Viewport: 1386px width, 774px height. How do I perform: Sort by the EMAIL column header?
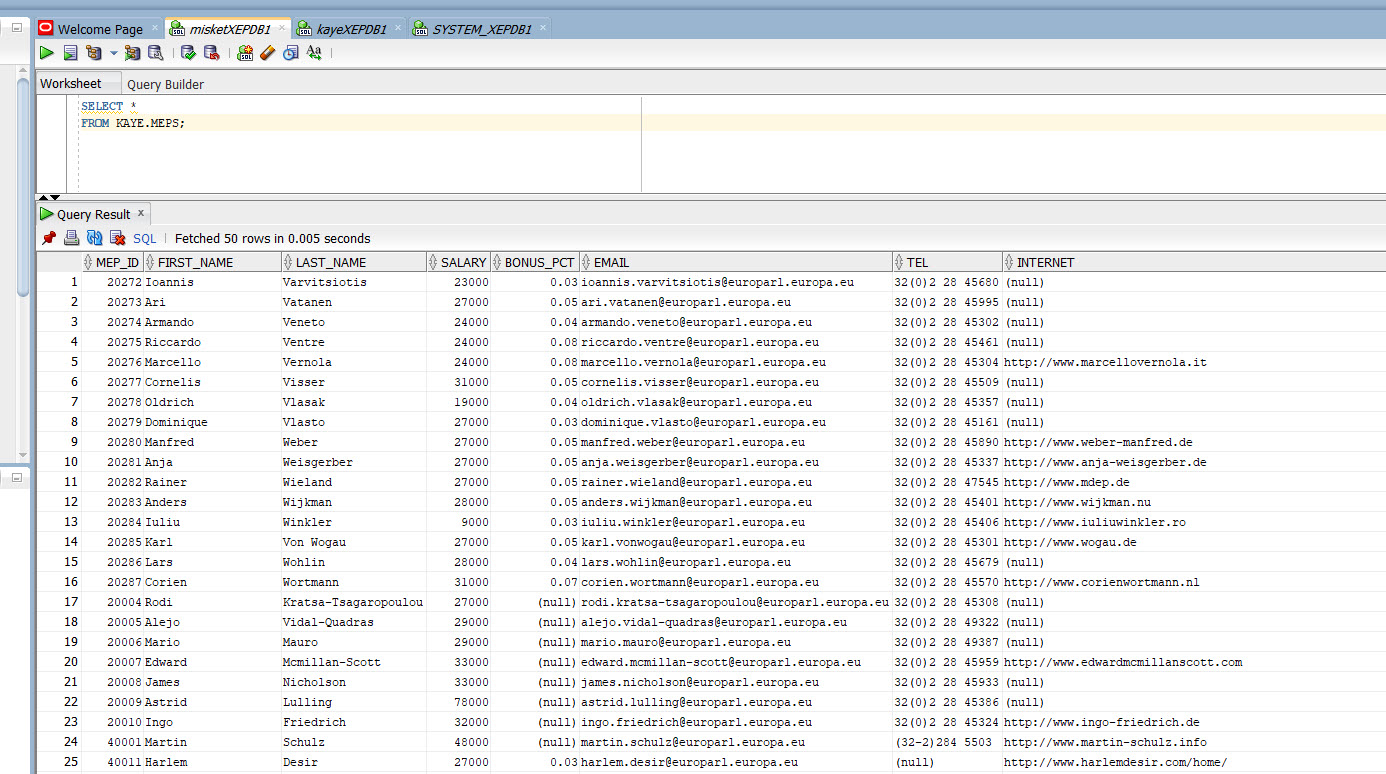[736, 262]
